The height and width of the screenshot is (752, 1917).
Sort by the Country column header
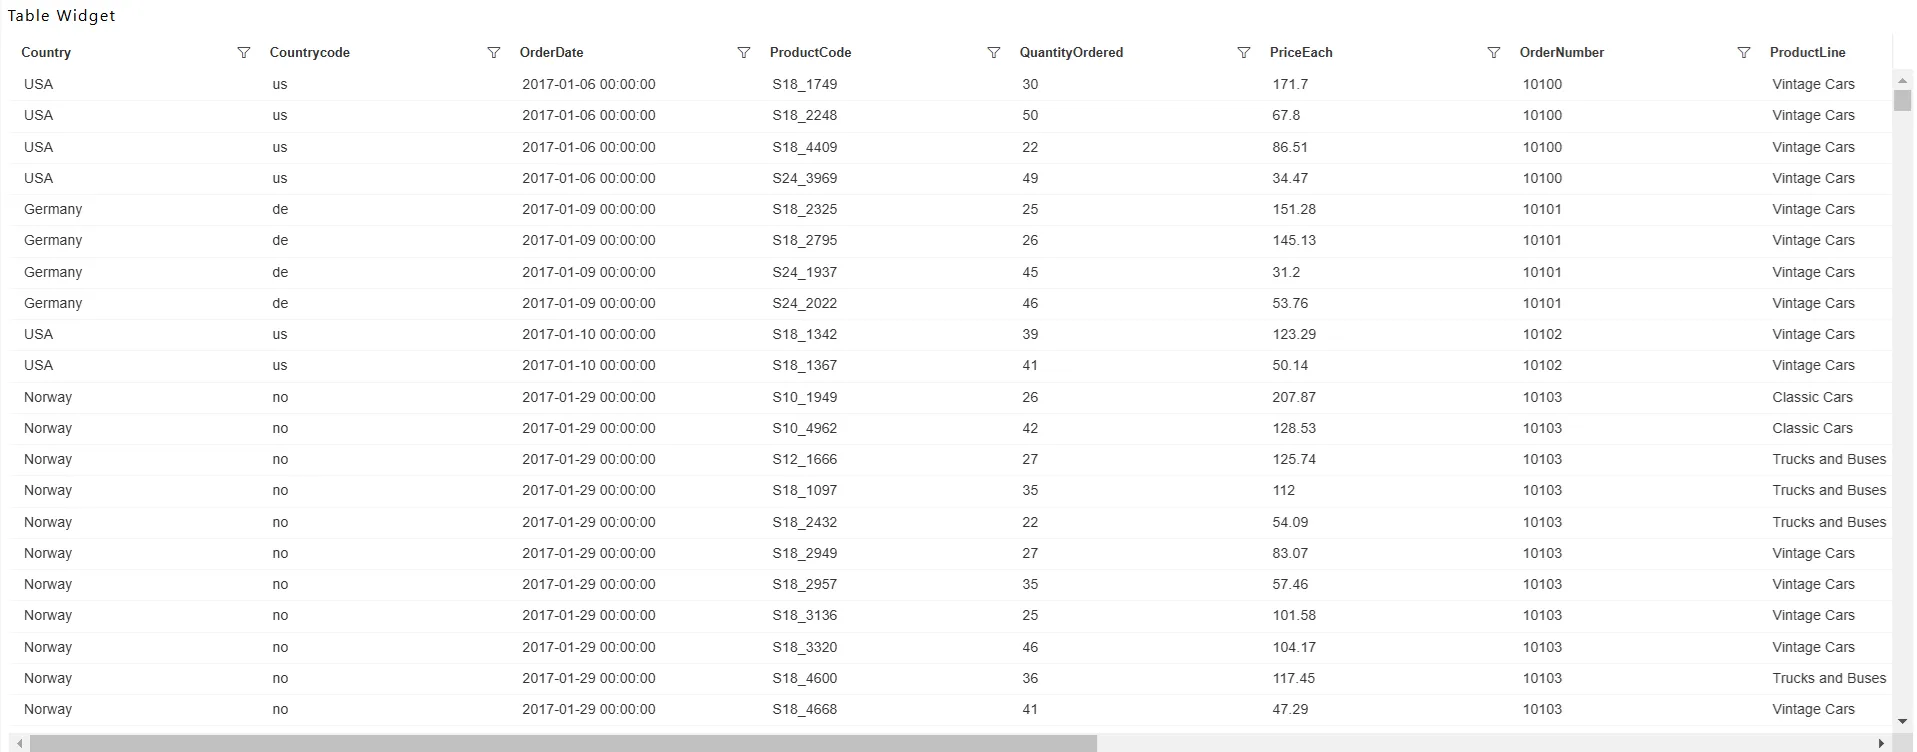(x=46, y=53)
